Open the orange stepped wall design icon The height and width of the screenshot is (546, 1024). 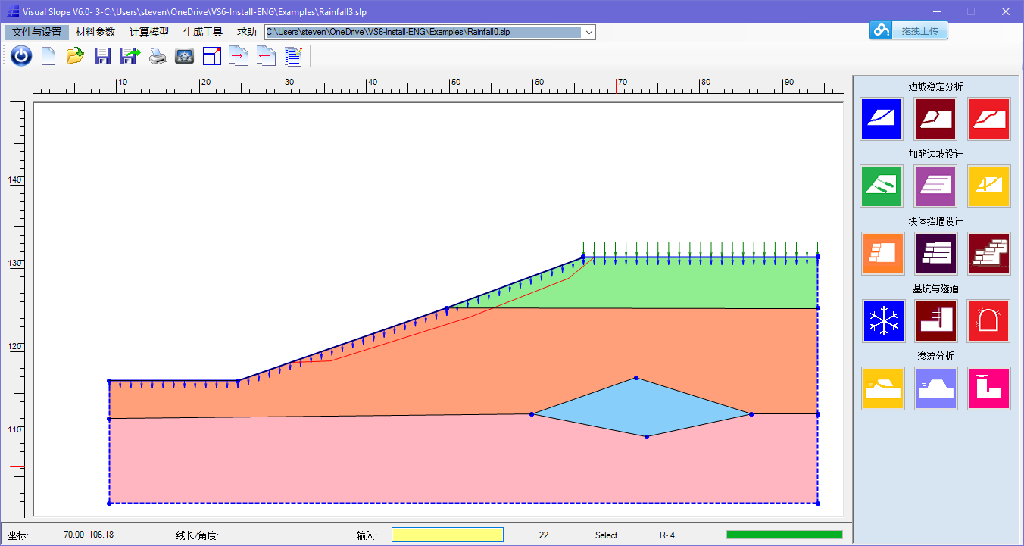(x=883, y=254)
